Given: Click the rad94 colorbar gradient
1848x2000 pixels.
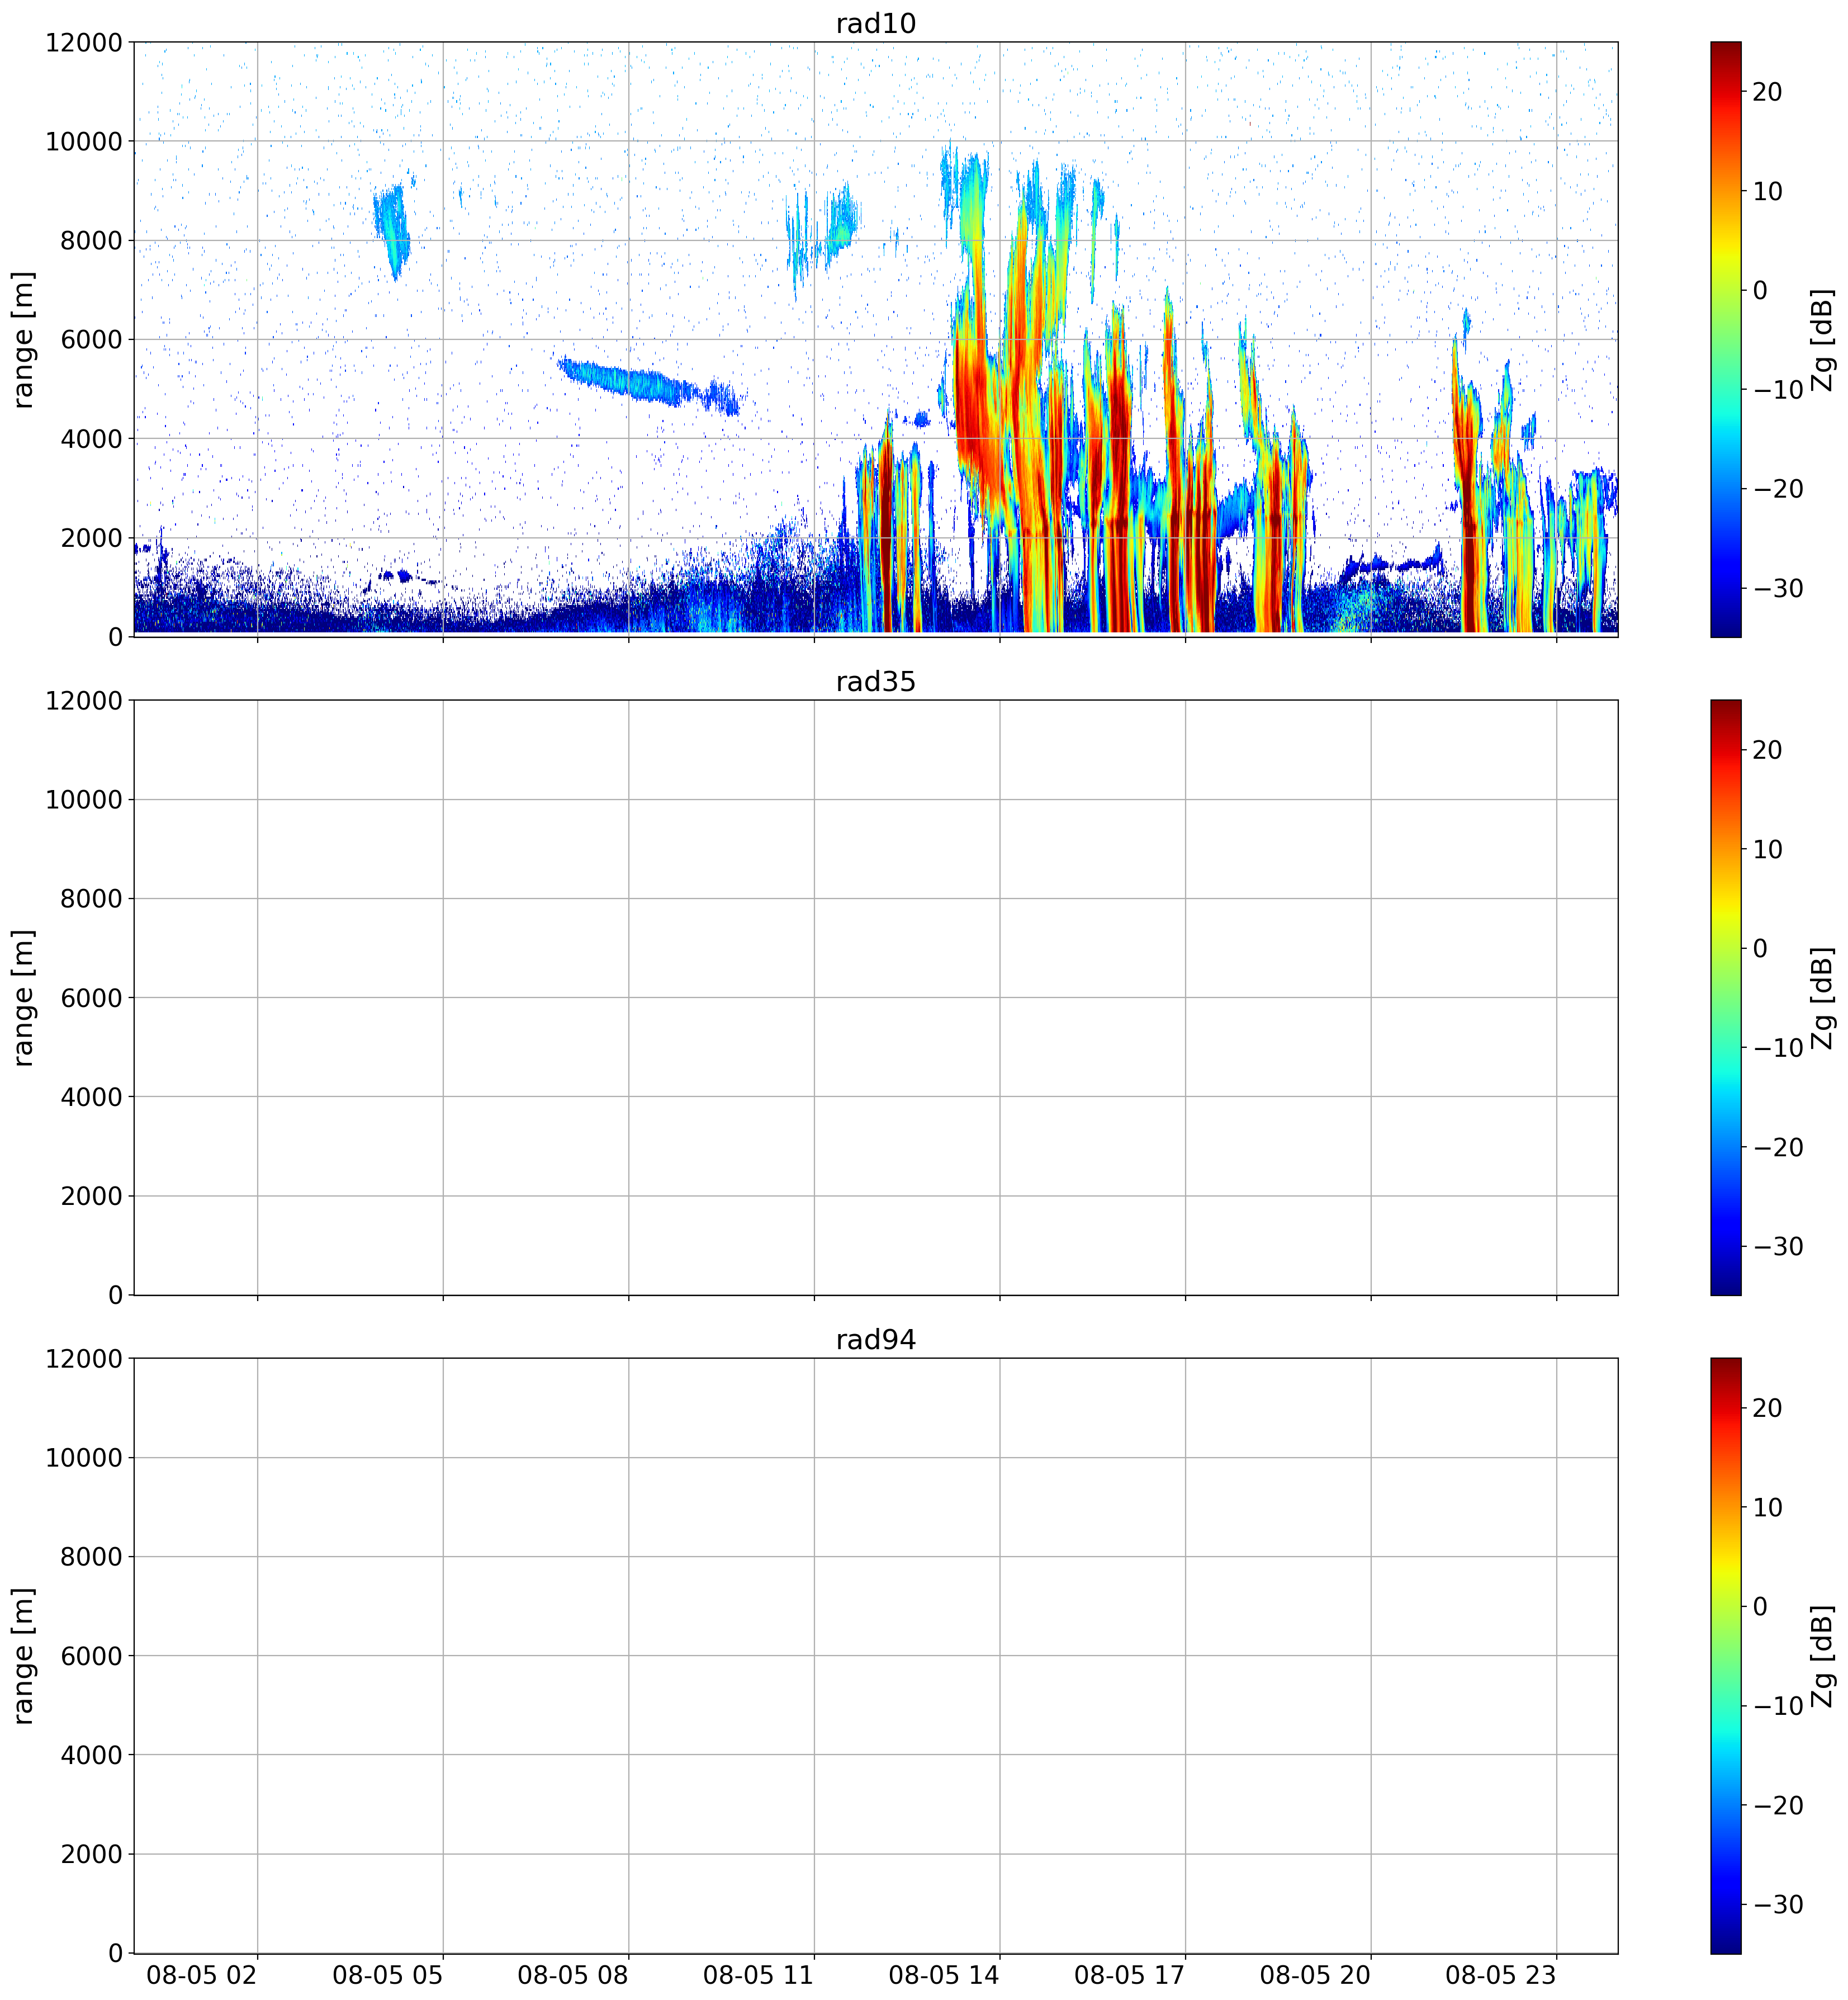Looking at the screenshot, I should (1725, 1655).
